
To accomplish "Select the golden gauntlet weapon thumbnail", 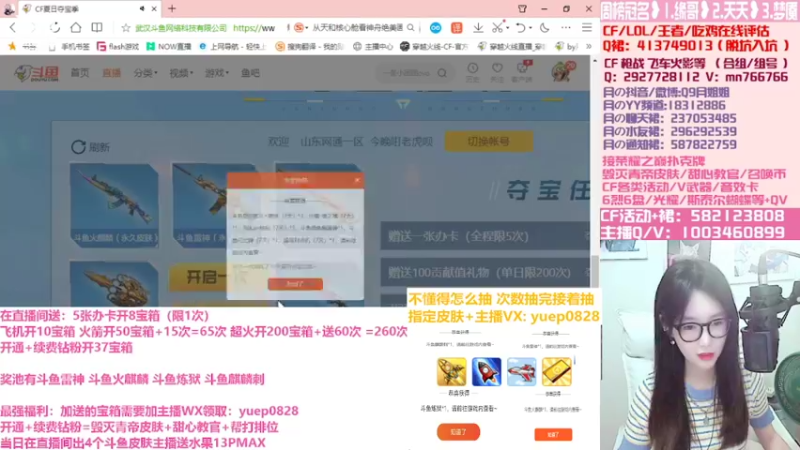I will pos(114,284).
